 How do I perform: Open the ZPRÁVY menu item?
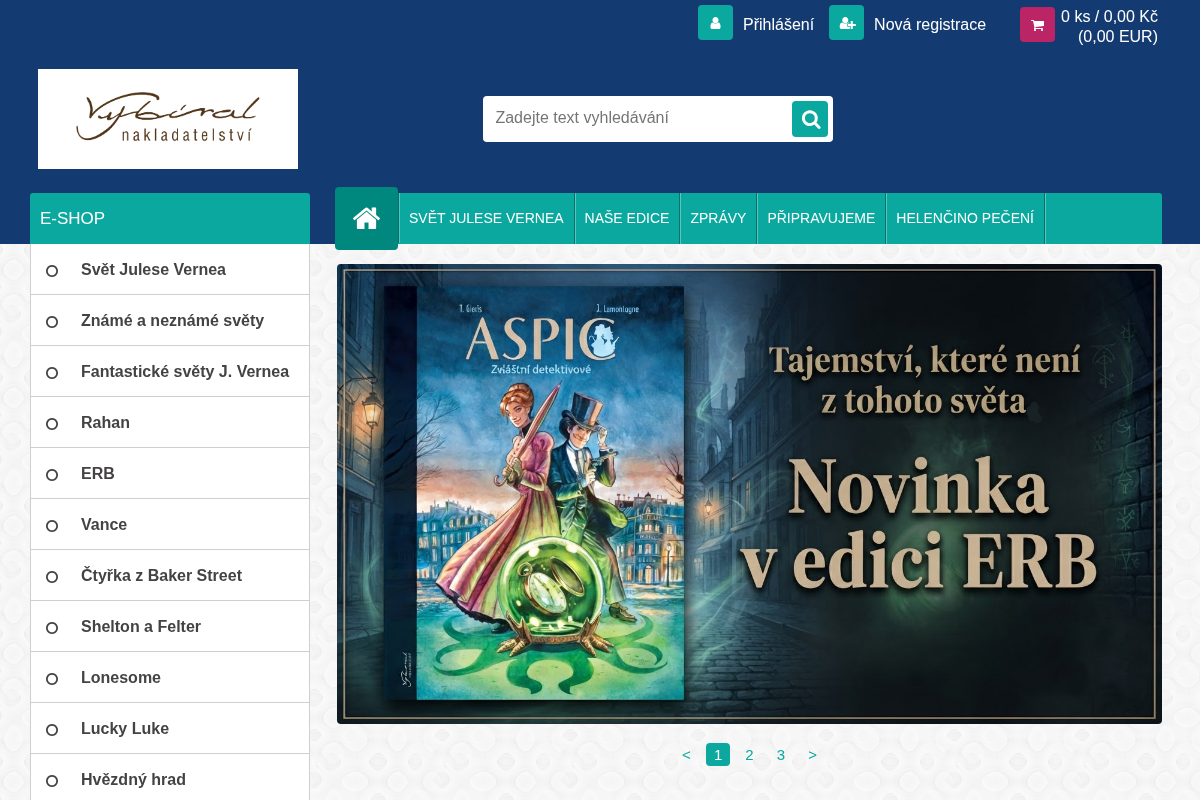coord(718,218)
